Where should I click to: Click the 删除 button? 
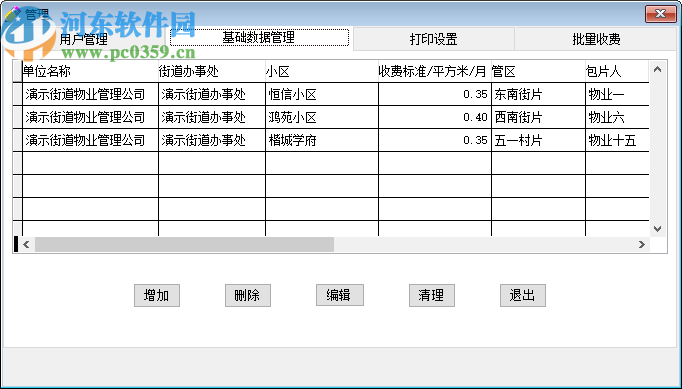pyautogui.click(x=247, y=295)
